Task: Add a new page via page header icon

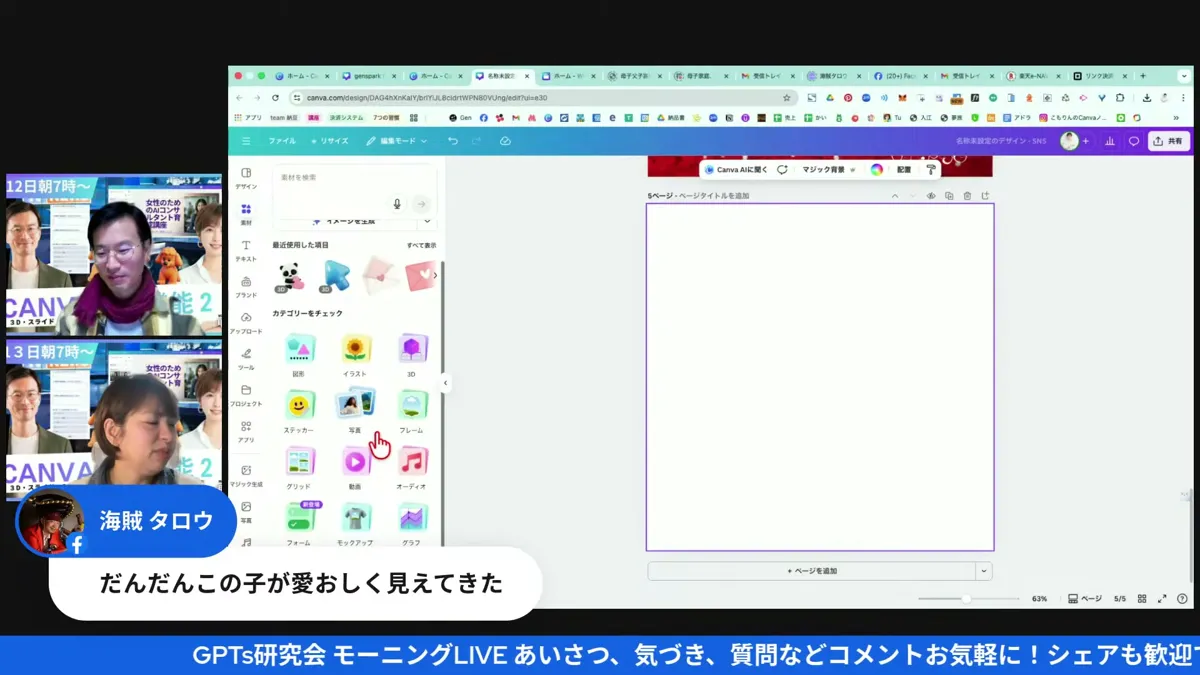Action: [985, 196]
